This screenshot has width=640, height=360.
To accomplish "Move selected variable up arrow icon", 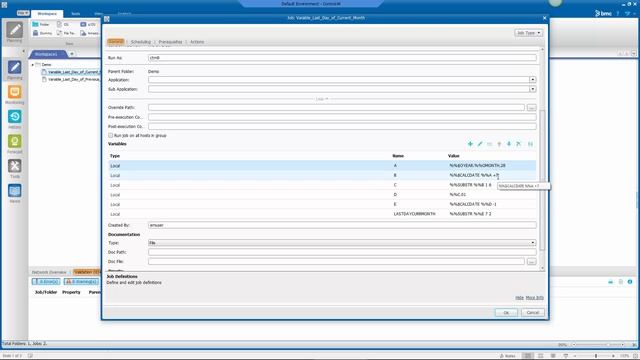I will tap(499, 144).
